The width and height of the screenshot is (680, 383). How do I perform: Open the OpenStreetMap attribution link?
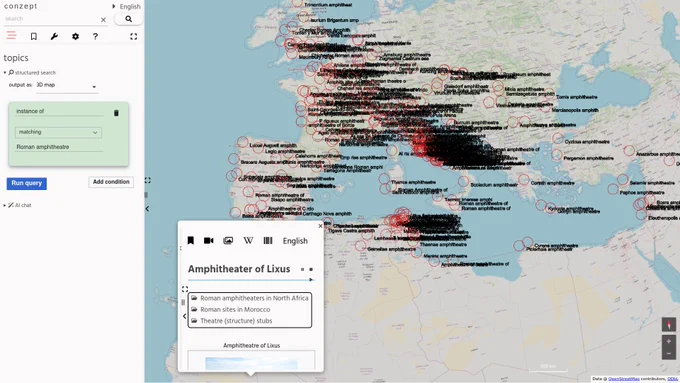[x=624, y=379]
